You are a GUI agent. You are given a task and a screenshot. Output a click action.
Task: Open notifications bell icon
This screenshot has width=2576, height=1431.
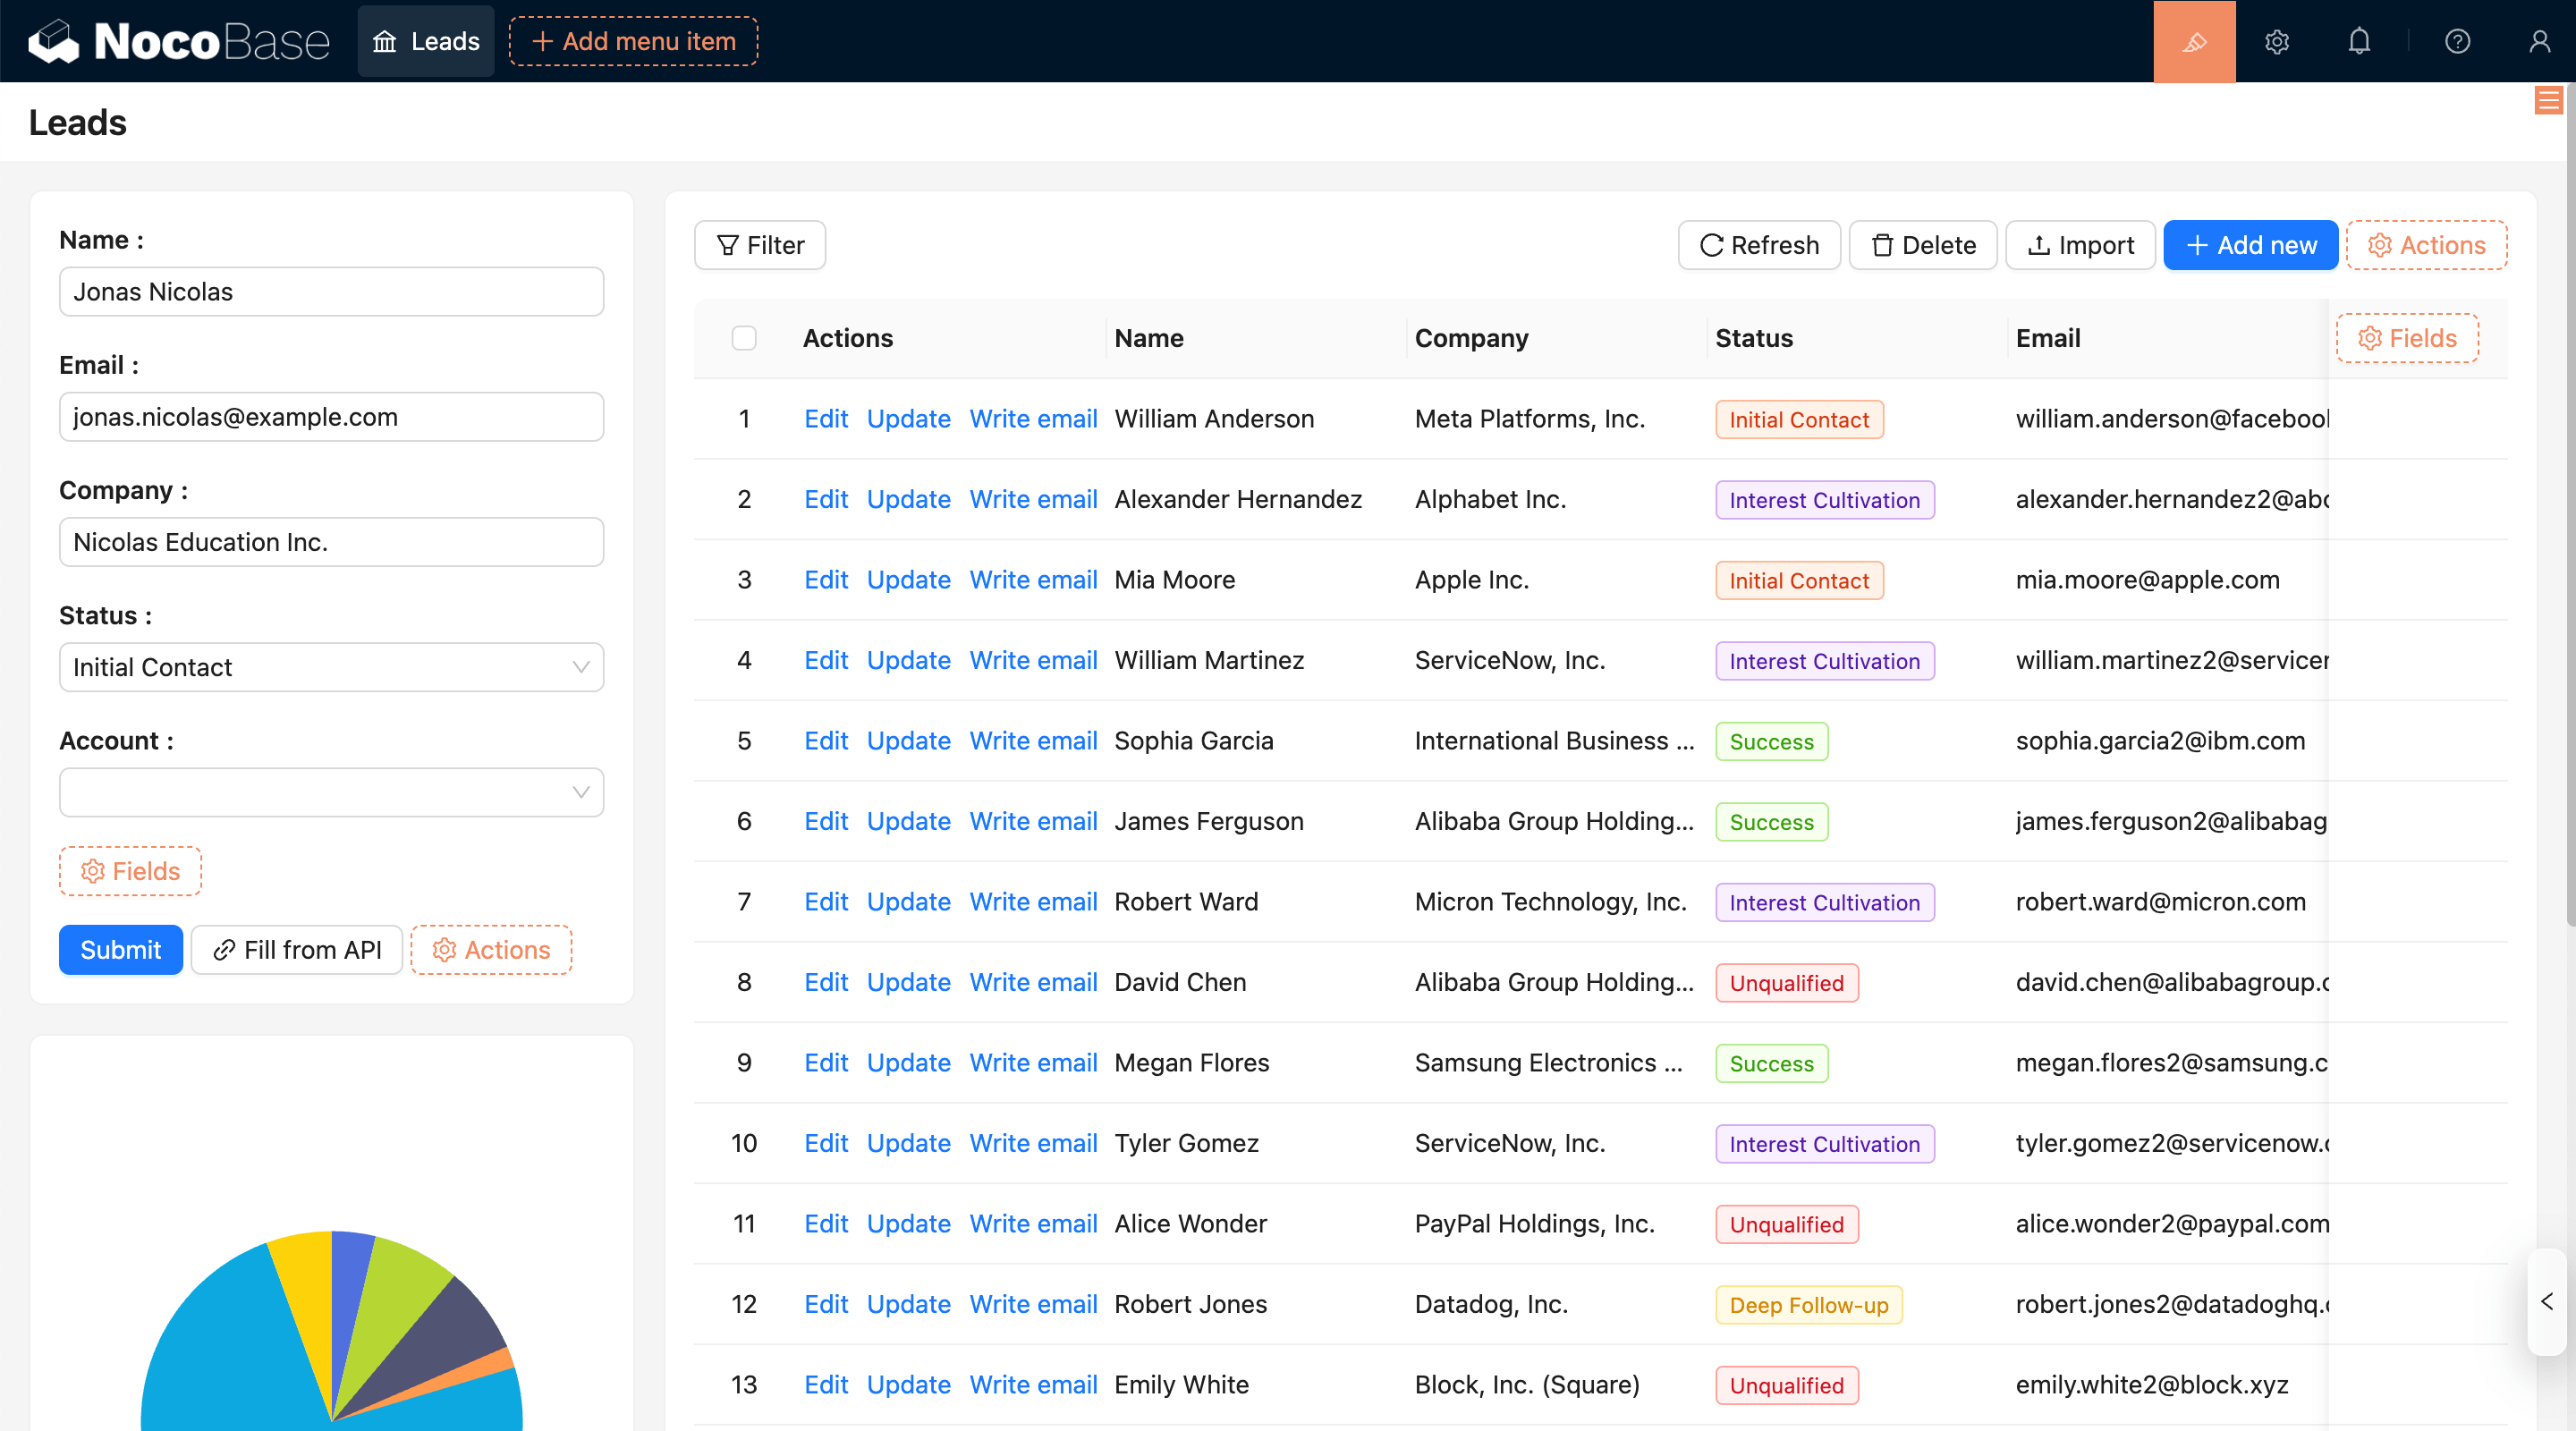2359,41
